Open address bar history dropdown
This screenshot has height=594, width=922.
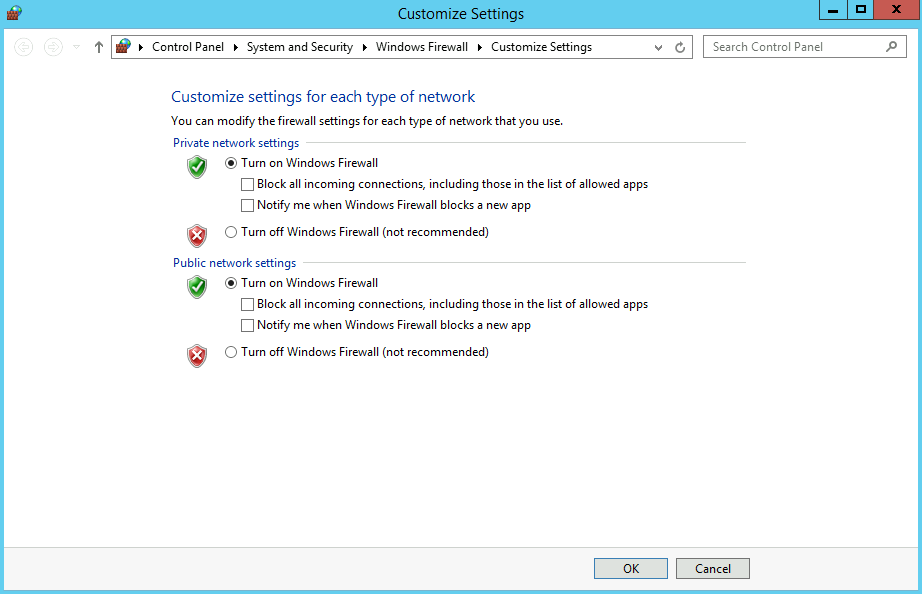pyautogui.click(x=659, y=48)
